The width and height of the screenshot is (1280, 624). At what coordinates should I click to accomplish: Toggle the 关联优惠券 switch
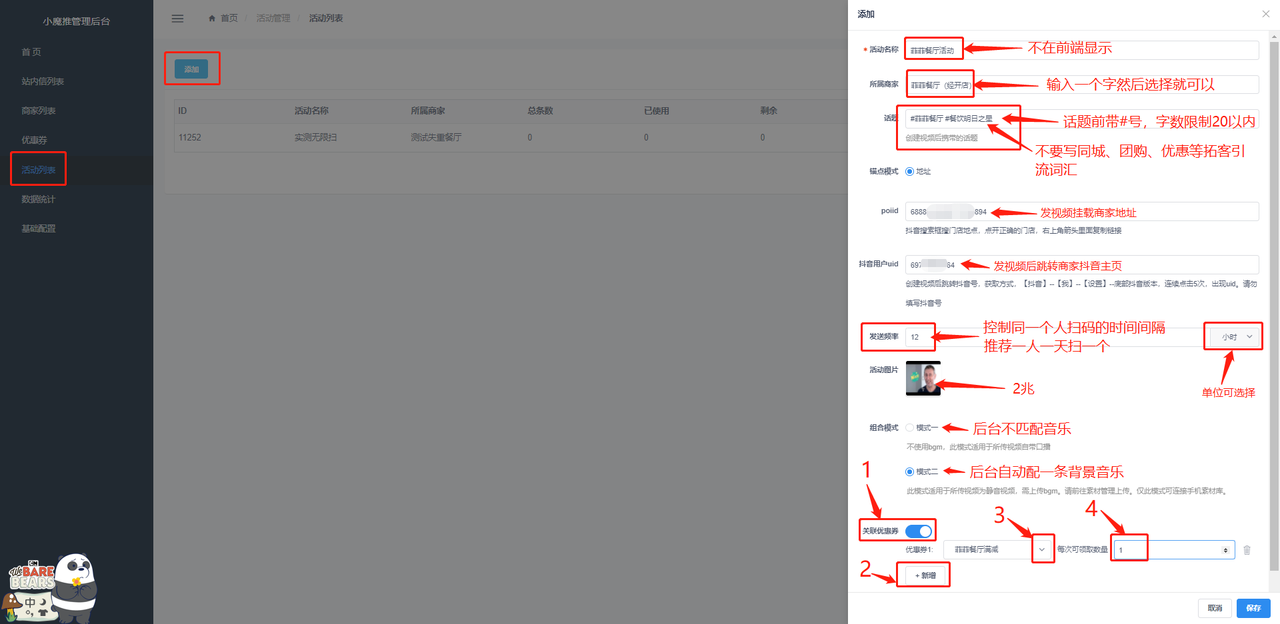click(918, 531)
